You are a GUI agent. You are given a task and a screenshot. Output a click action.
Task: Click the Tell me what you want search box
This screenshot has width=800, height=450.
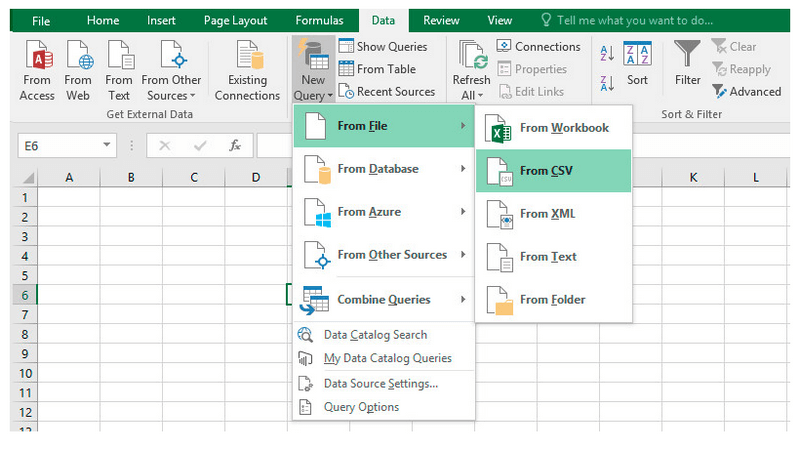[x=634, y=20]
